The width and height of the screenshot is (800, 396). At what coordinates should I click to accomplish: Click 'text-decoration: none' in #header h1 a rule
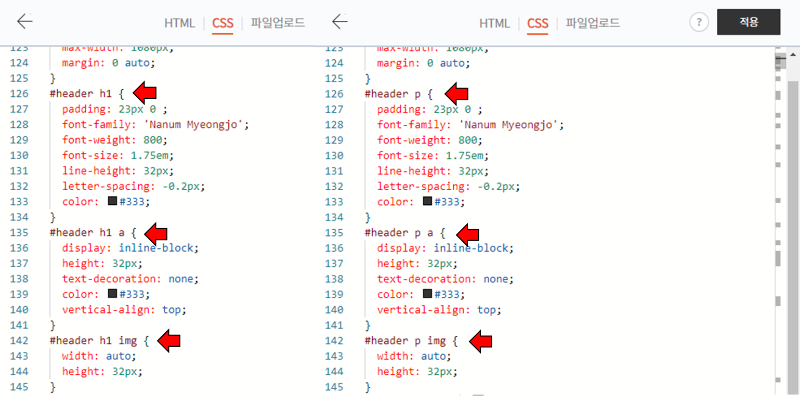(x=130, y=279)
